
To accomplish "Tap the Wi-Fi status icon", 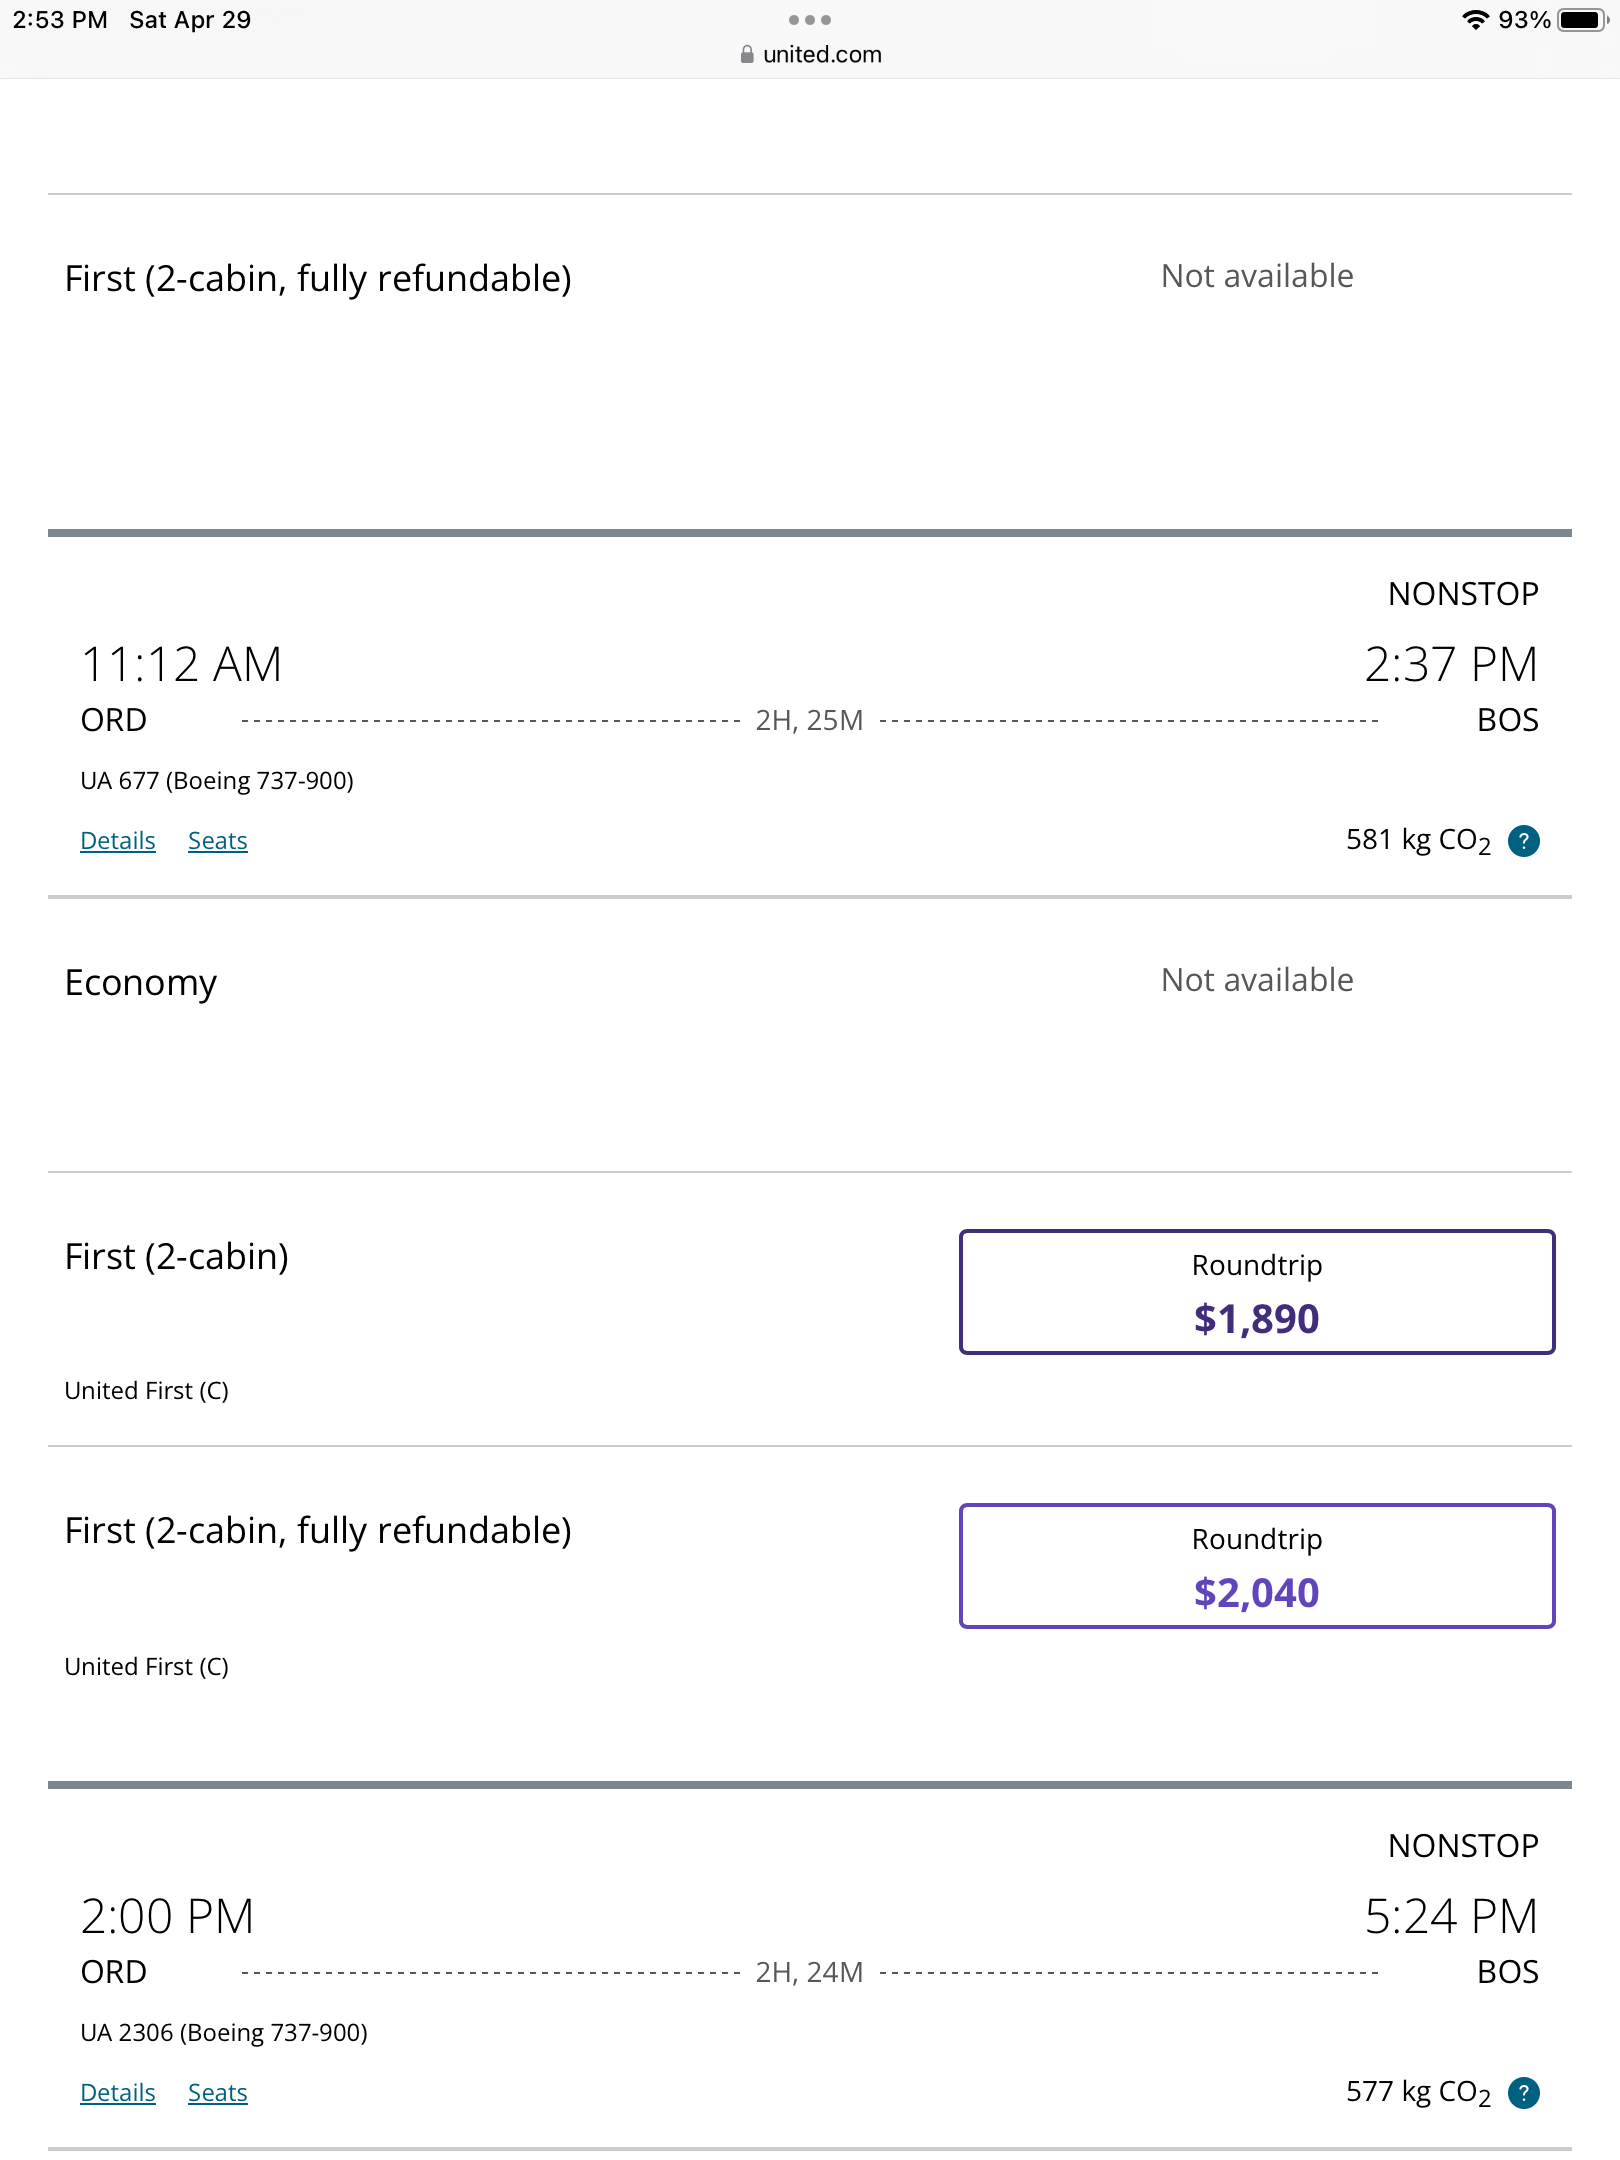I will [1474, 20].
